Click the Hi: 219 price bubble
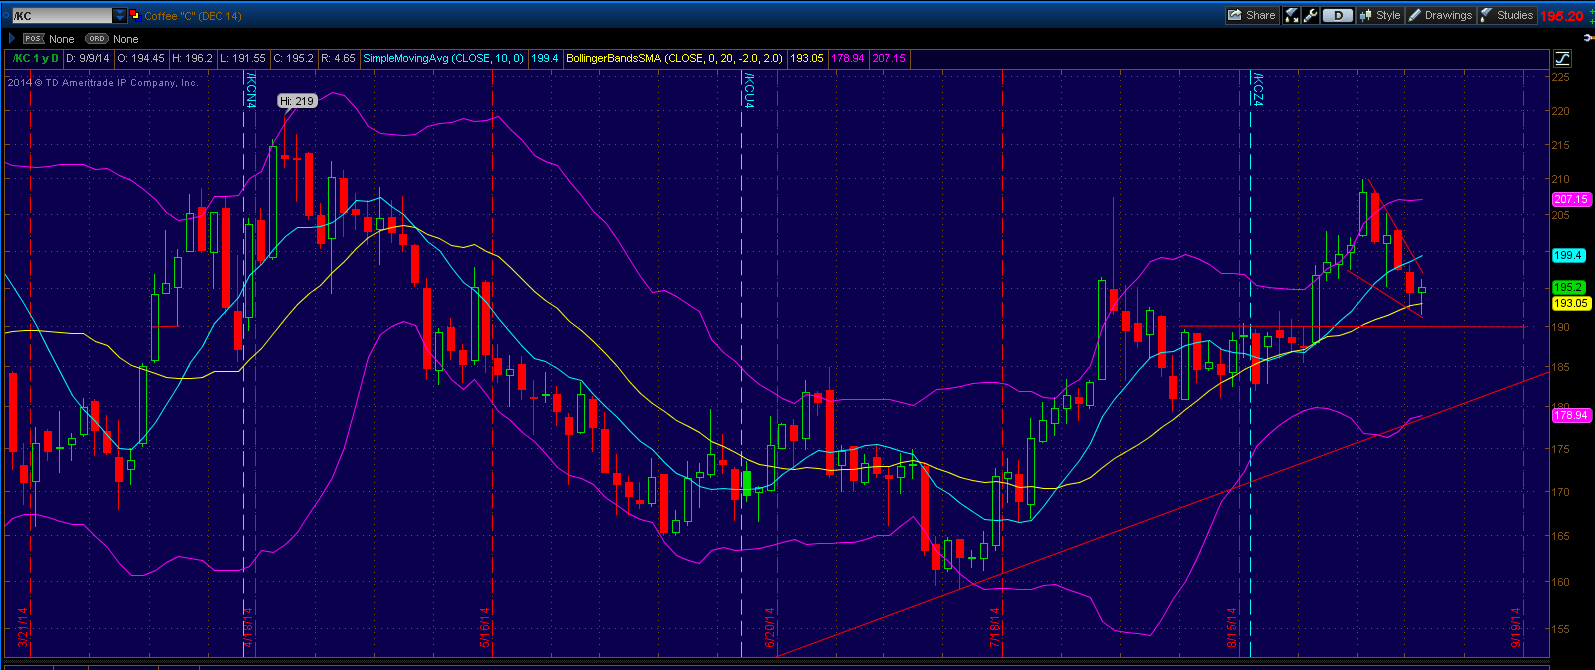 pos(297,101)
